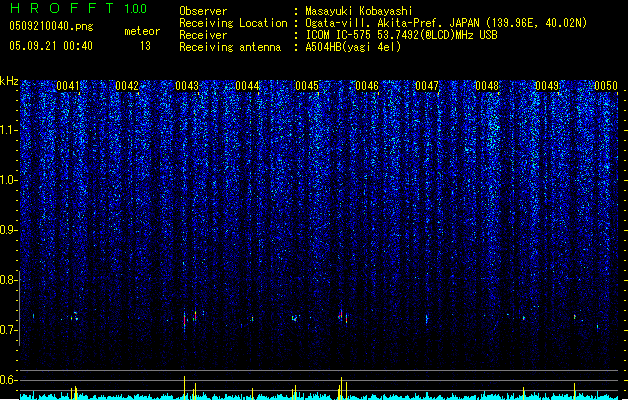Click the HROFFT 1.0.0 program title
Screen dimensions: 629x400
(78, 8)
